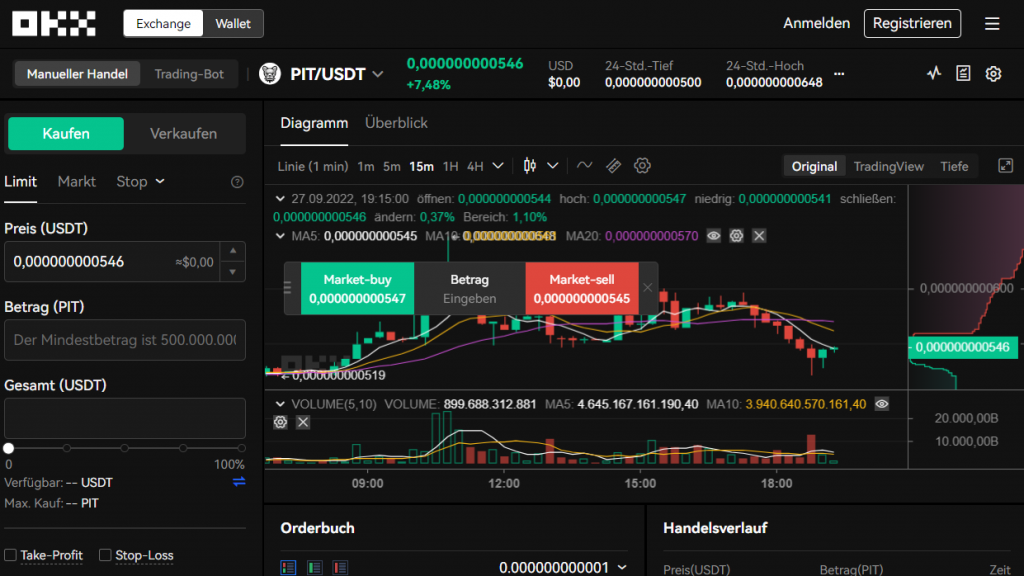1024x576 pixels.
Task: Hide the MA indicator via eye icon
Action: (x=713, y=236)
